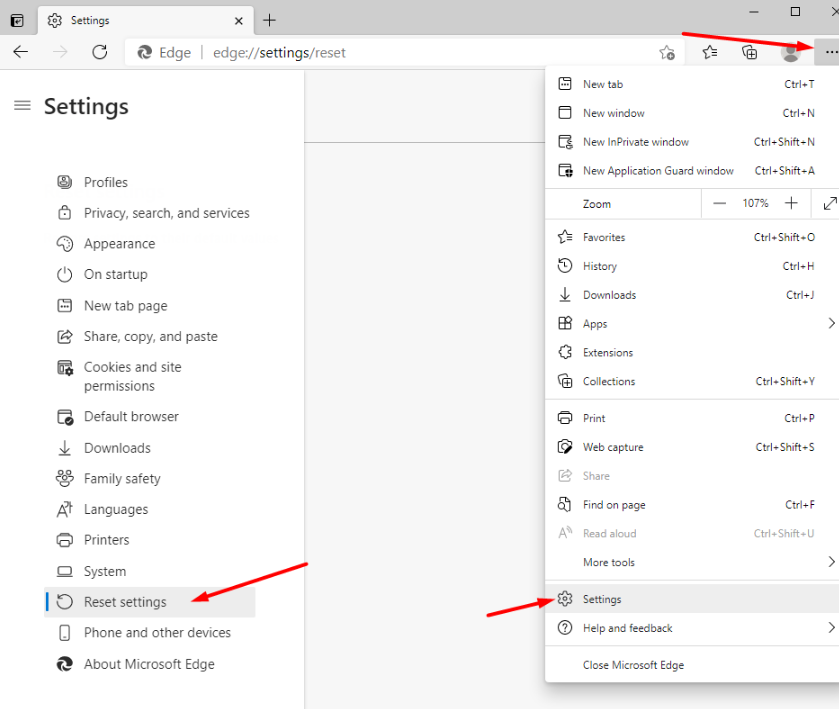Refresh the page
This screenshot has height=709, width=839.
[x=100, y=52]
